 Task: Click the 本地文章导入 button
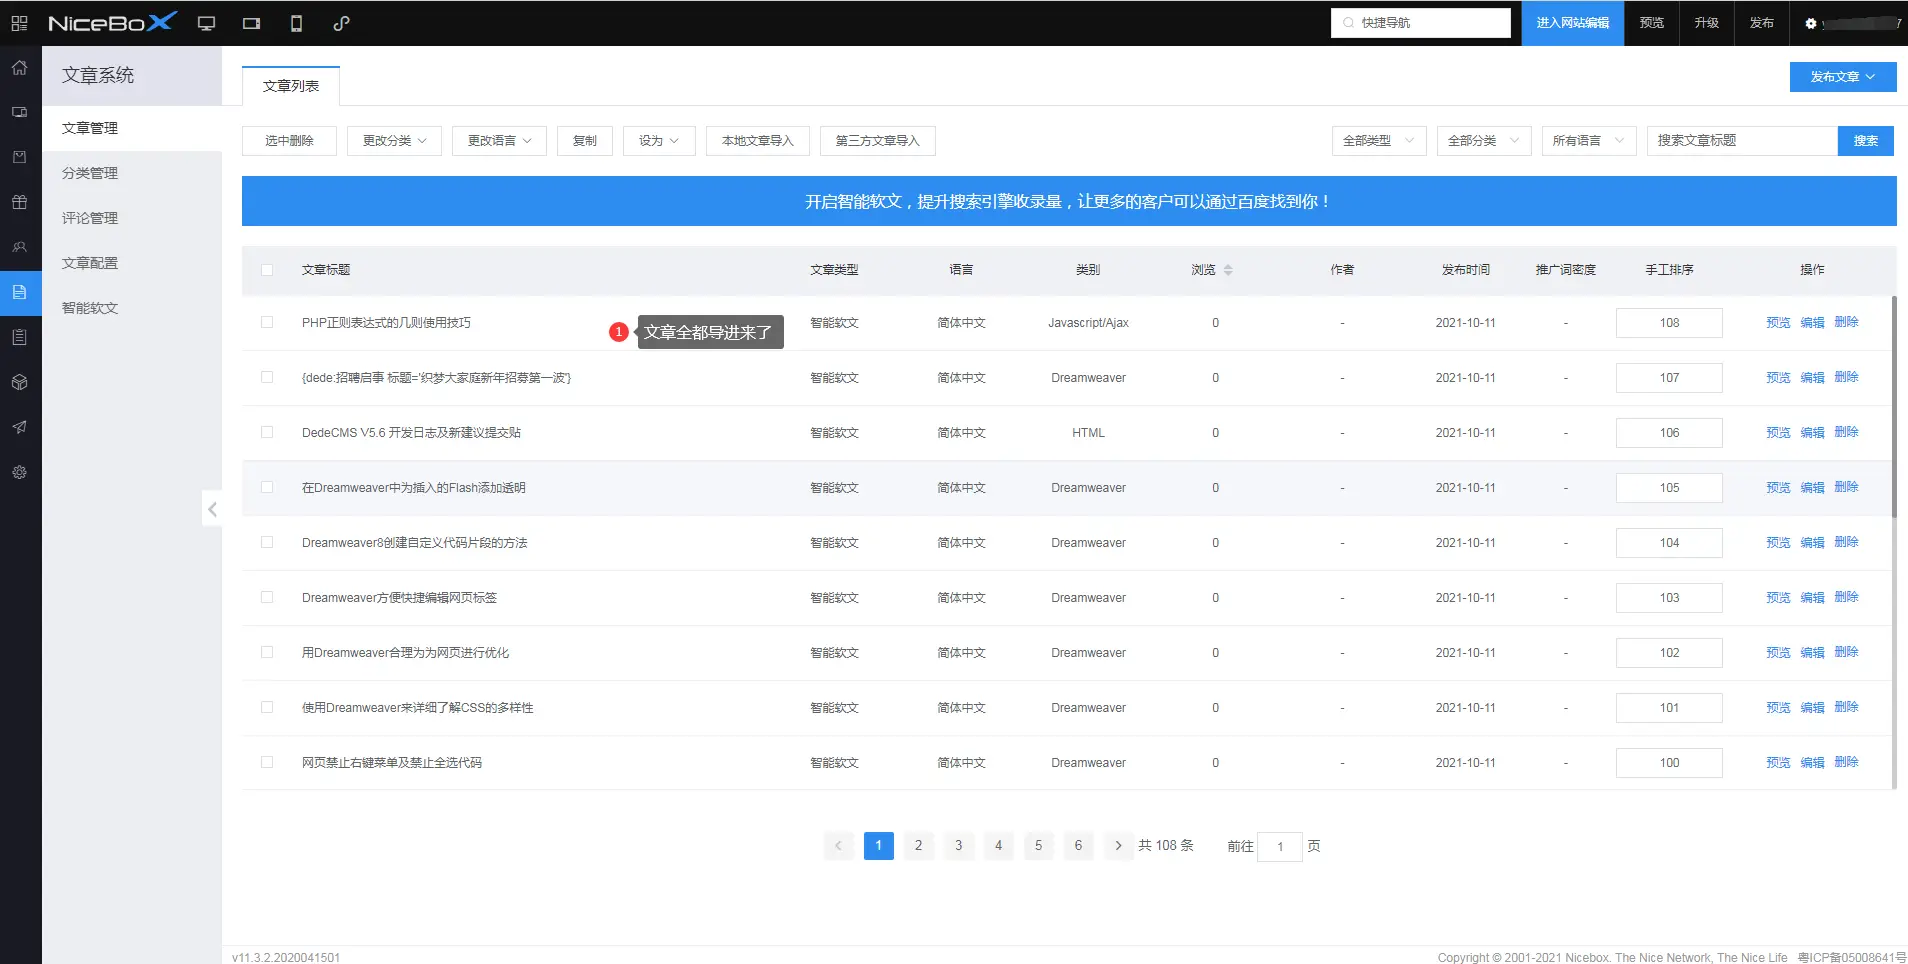click(758, 141)
